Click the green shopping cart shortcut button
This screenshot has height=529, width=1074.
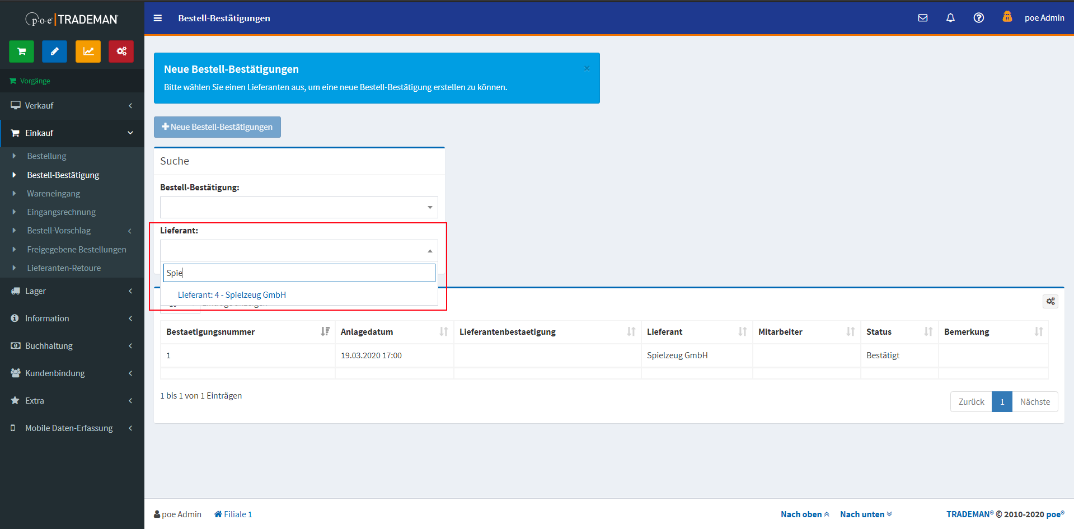coord(21,51)
